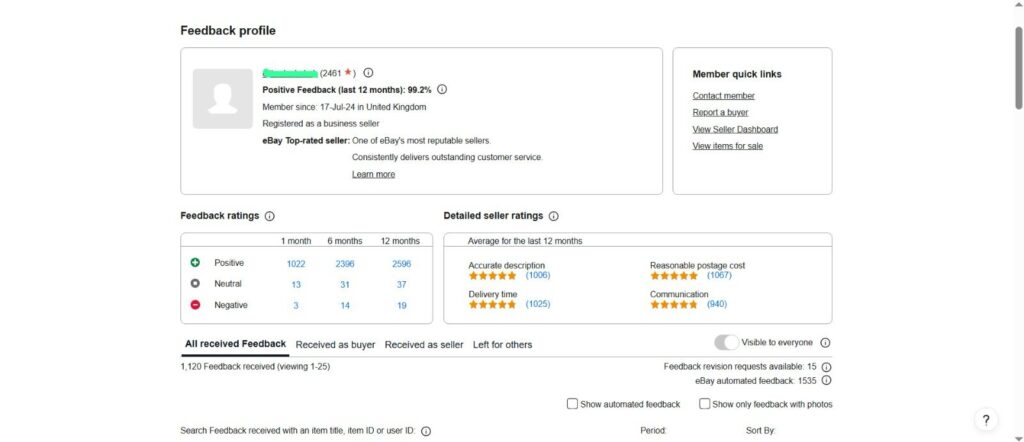The height and width of the screenshot is (442, 1024).
Task: Open the Left for others tab
Action: 502,345
